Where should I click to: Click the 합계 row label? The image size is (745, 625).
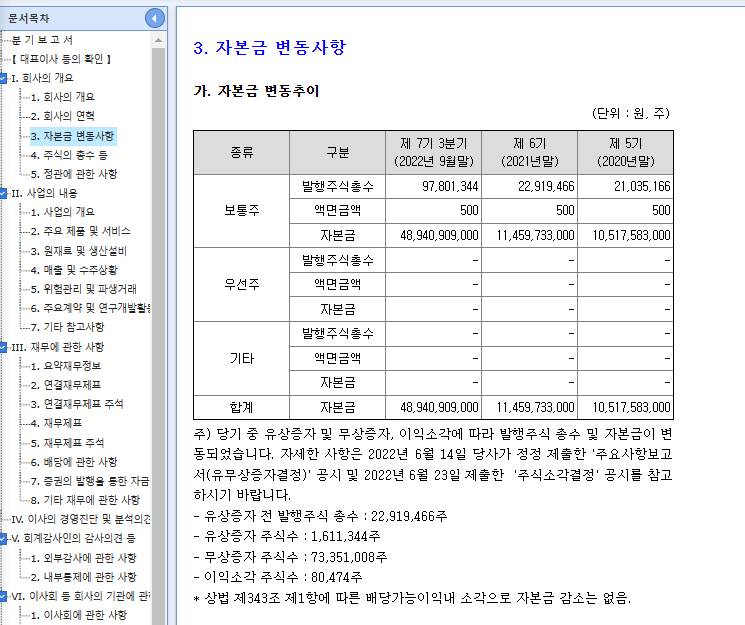[242, 407]
